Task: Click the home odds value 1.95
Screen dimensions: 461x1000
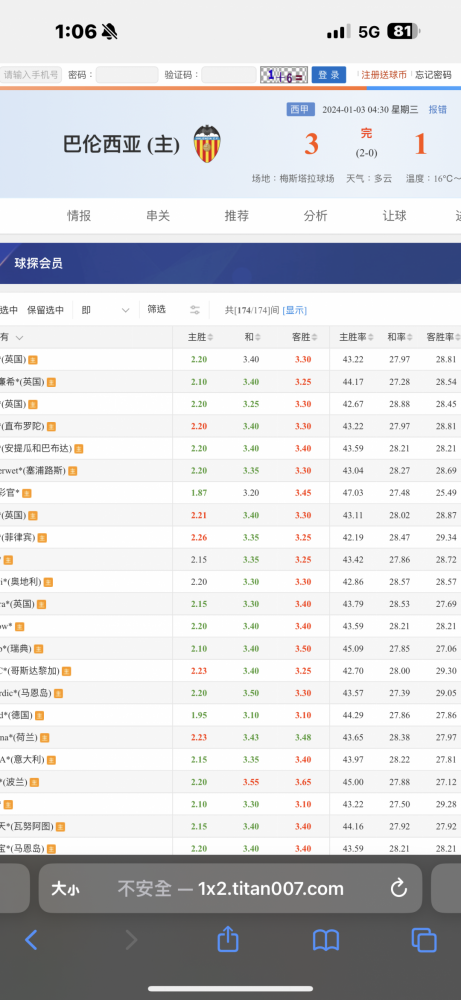Action: click(x=199, y=716)
